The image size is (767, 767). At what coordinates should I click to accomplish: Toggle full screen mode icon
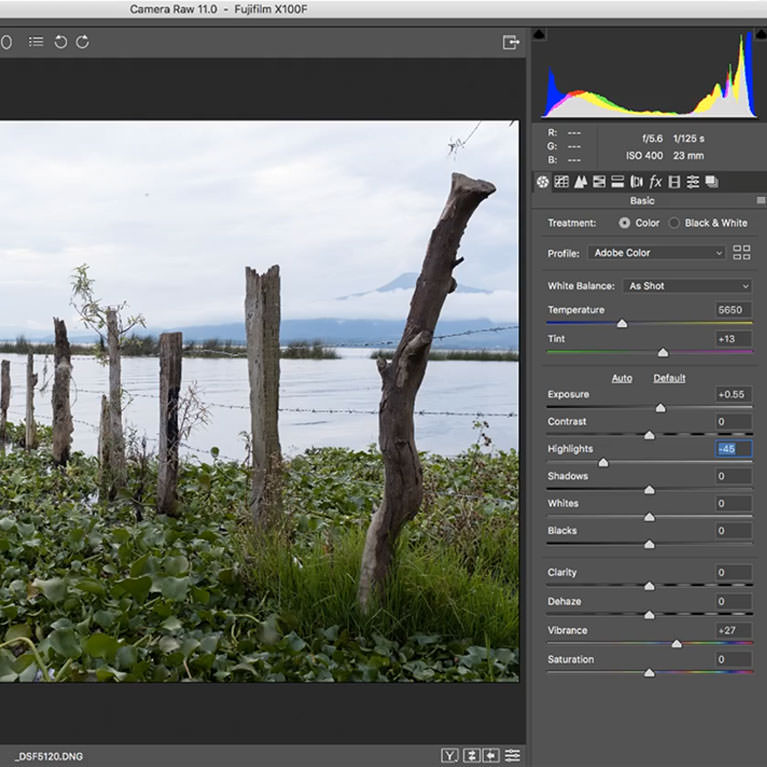coord(511,42)
